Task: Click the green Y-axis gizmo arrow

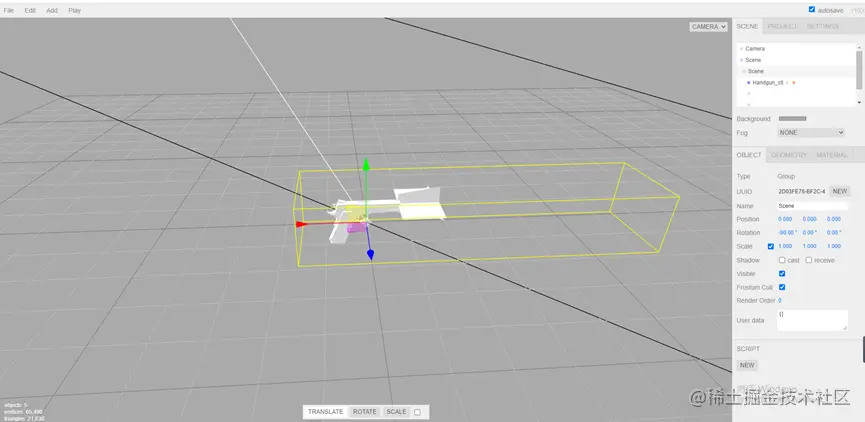Action: tap(365, 165)
